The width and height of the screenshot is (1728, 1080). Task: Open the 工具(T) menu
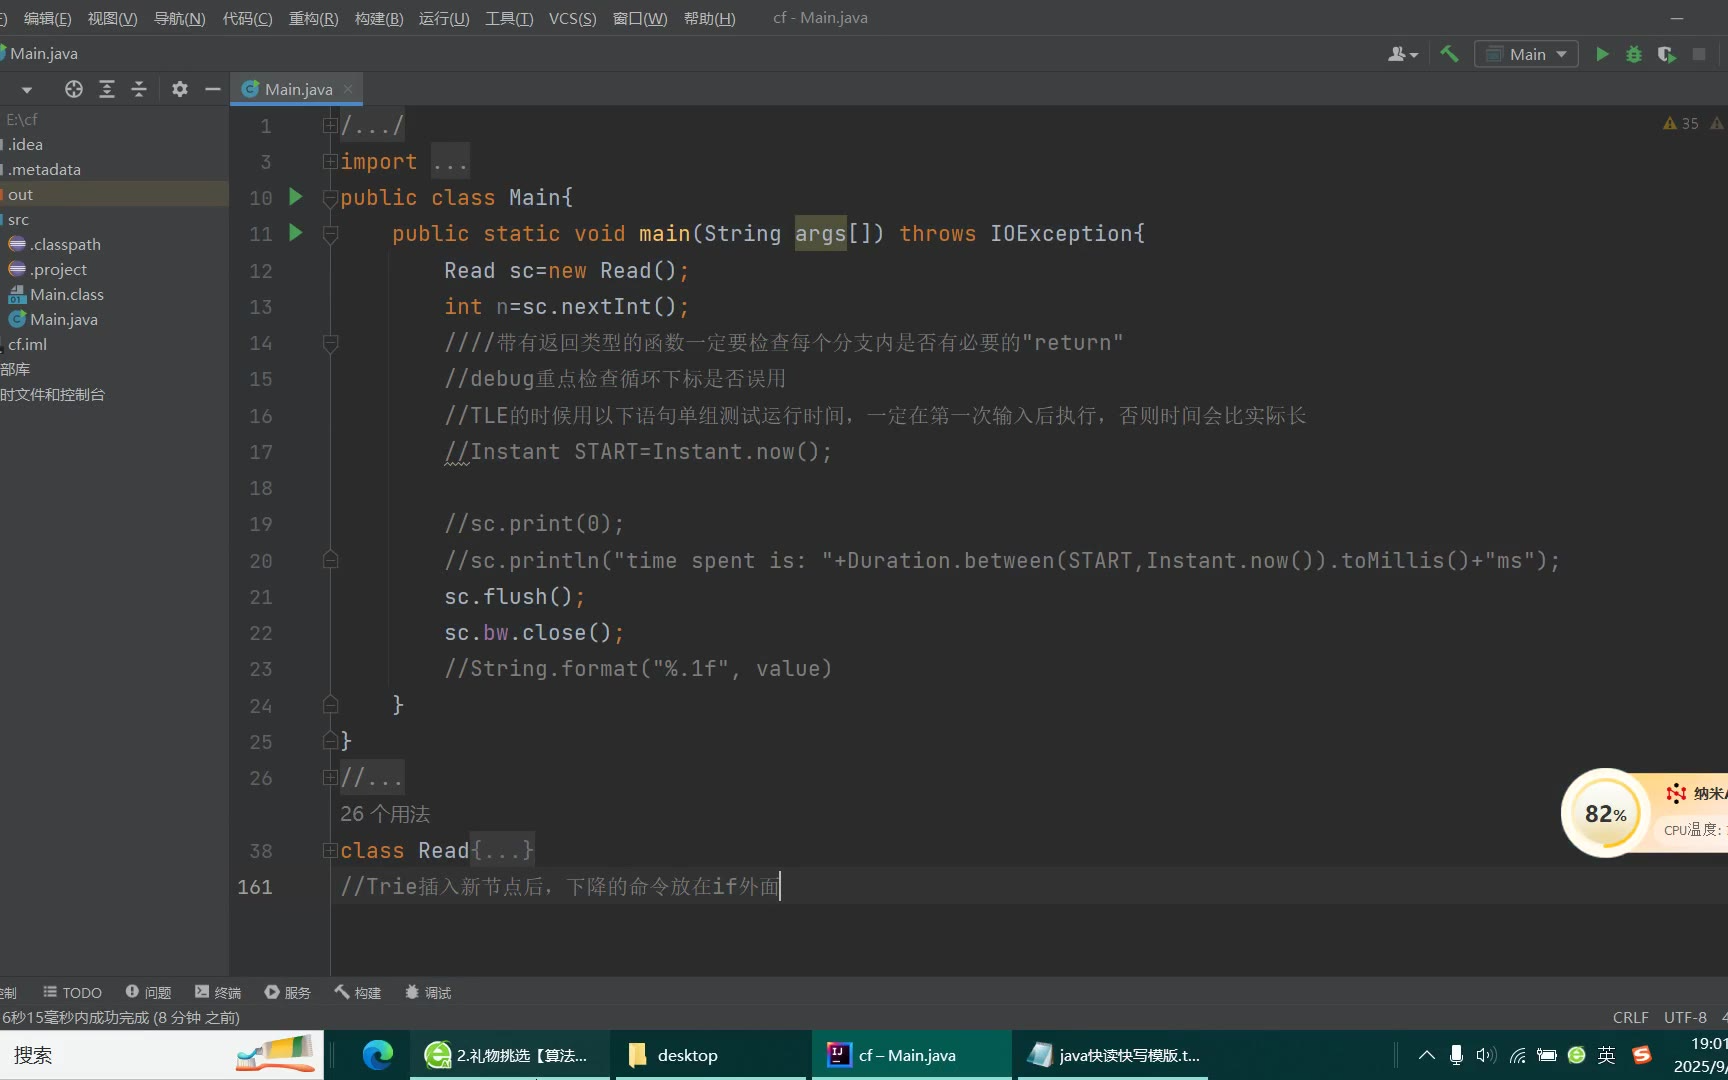click(x=509, y=18)
